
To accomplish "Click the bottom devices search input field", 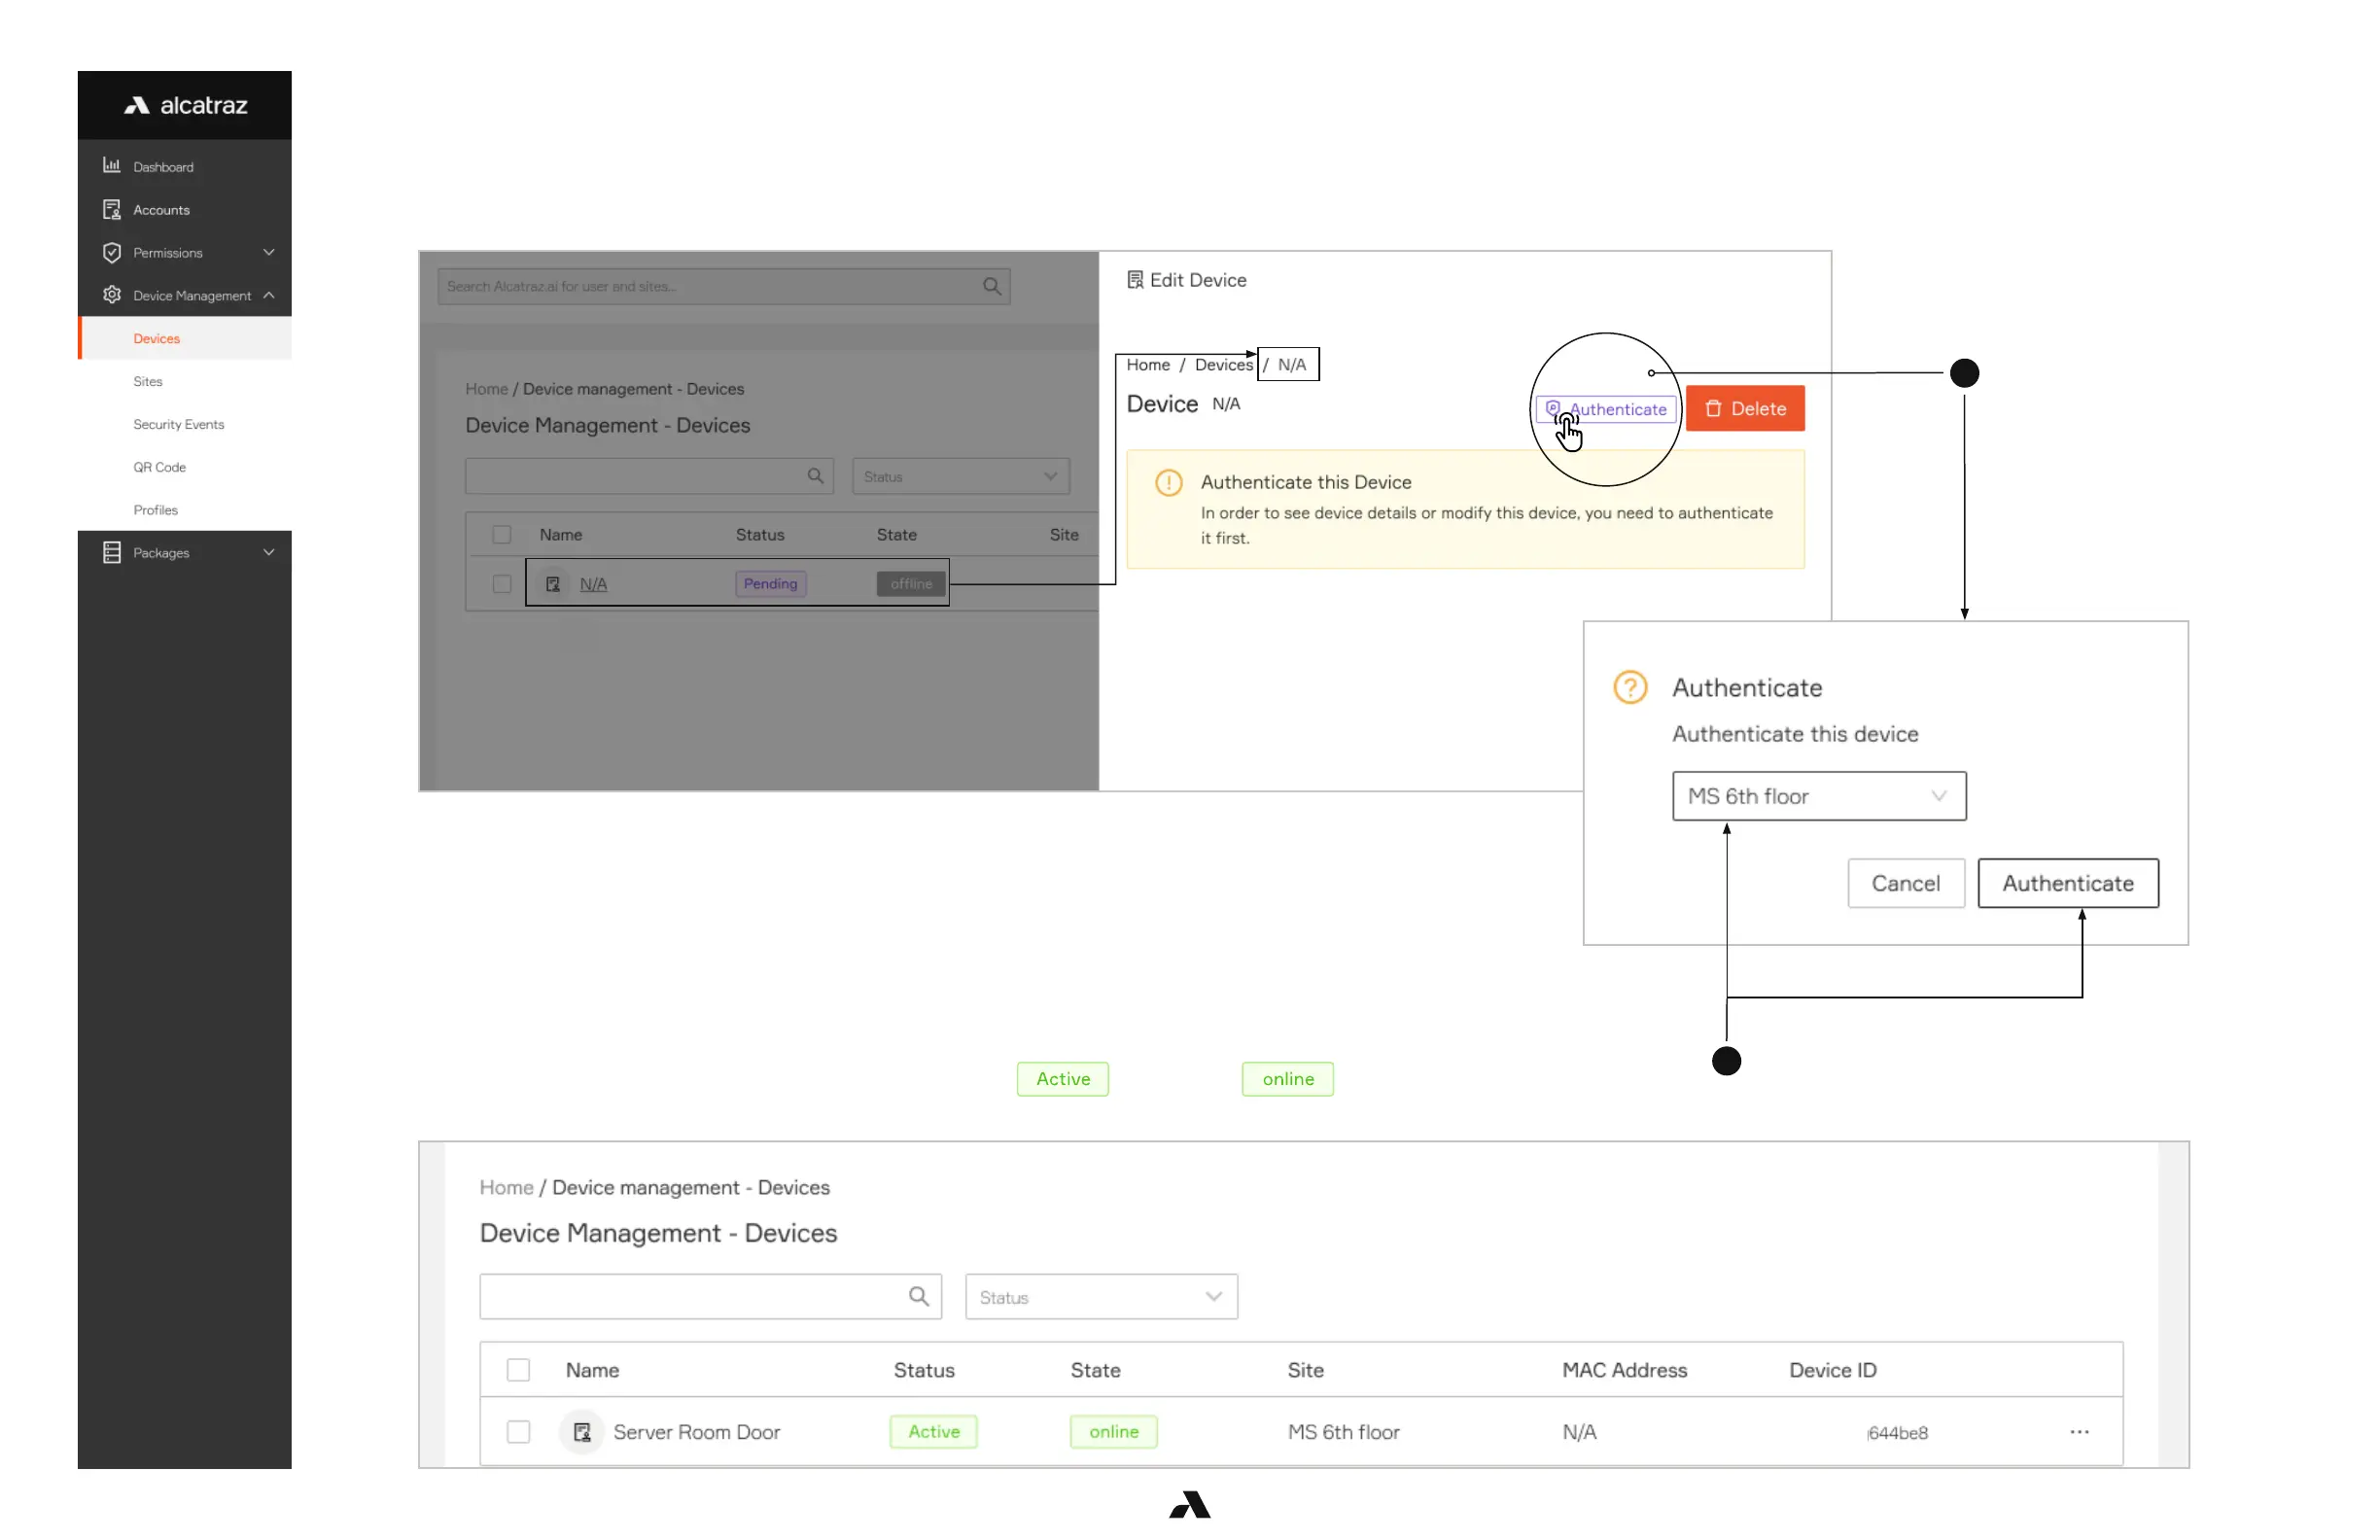I will point(690,1297).
